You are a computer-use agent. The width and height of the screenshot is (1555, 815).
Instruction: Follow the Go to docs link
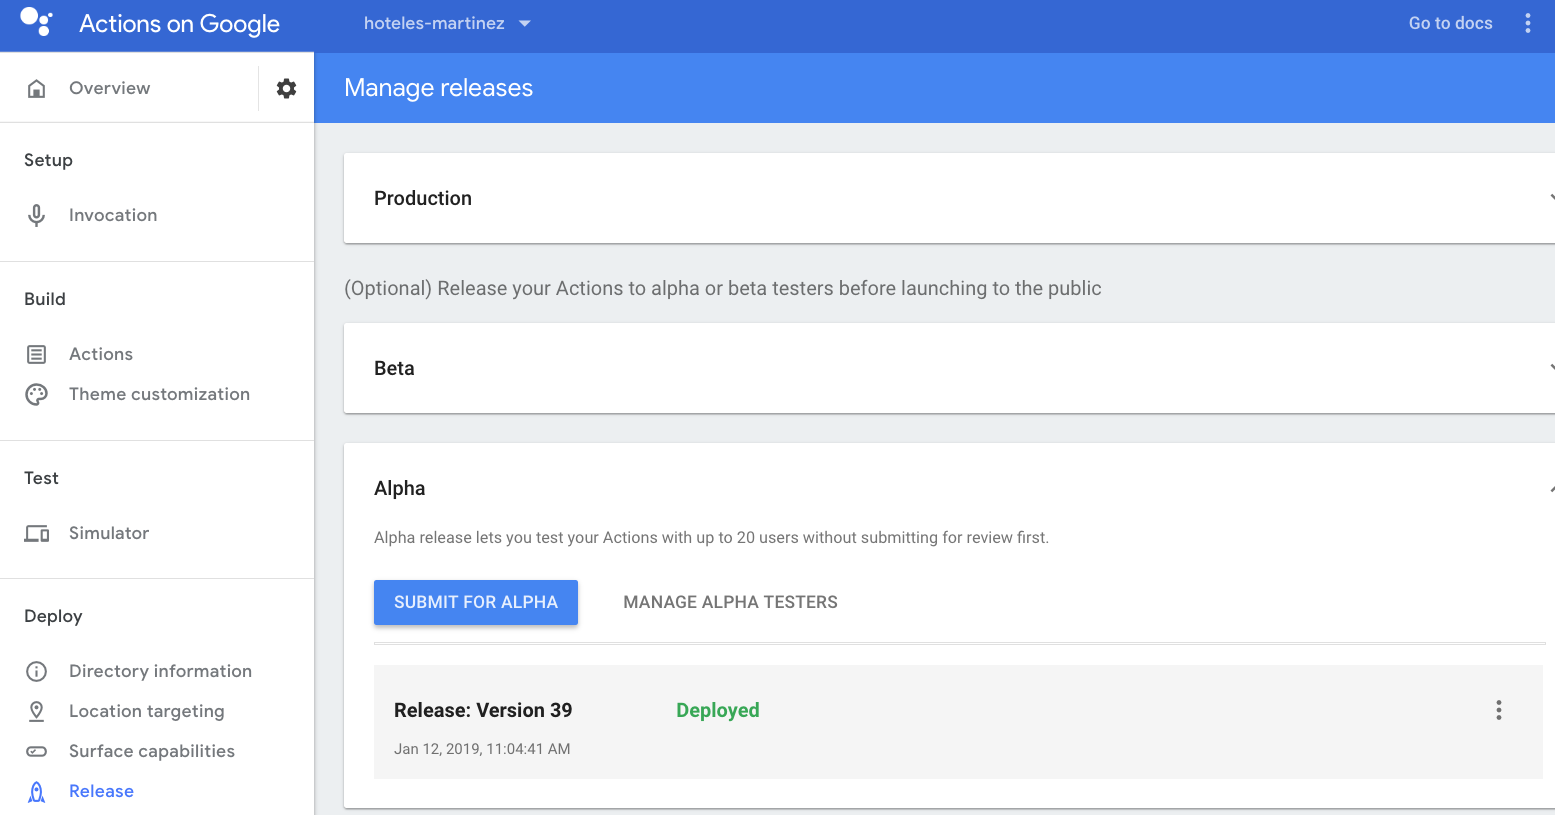tap(1450, 23)
